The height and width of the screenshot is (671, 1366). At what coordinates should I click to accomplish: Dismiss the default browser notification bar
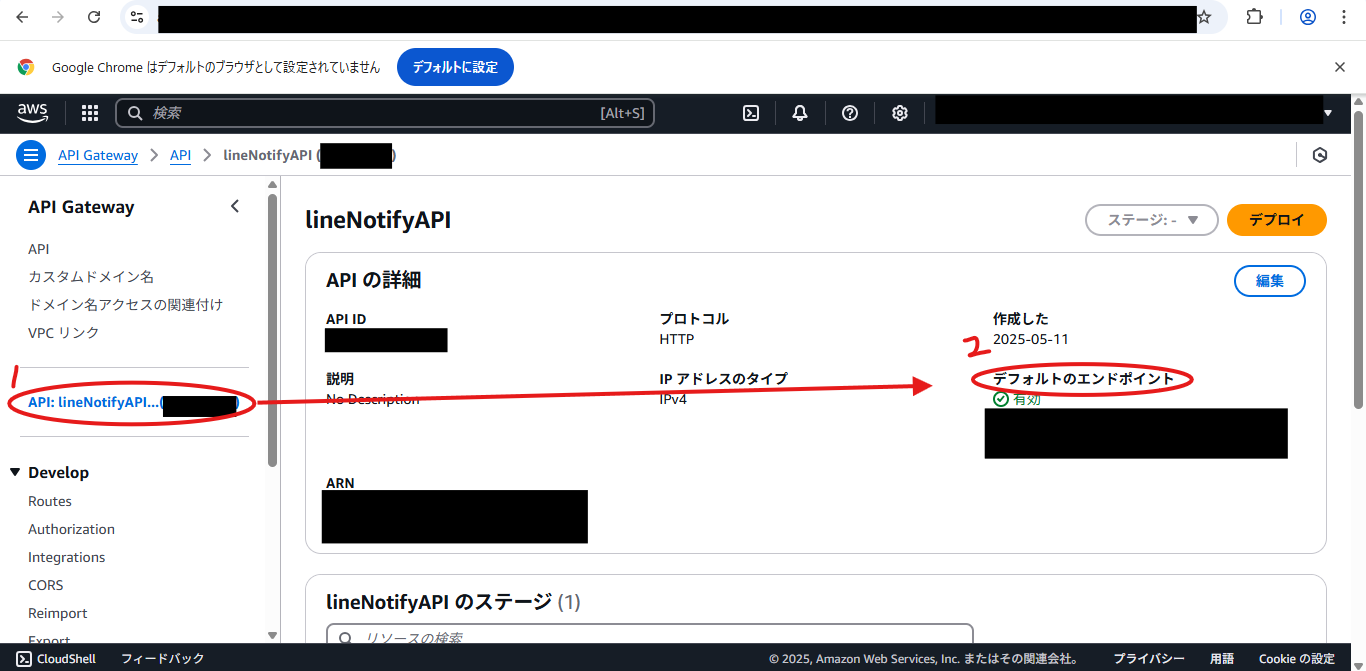point(1340,67)
